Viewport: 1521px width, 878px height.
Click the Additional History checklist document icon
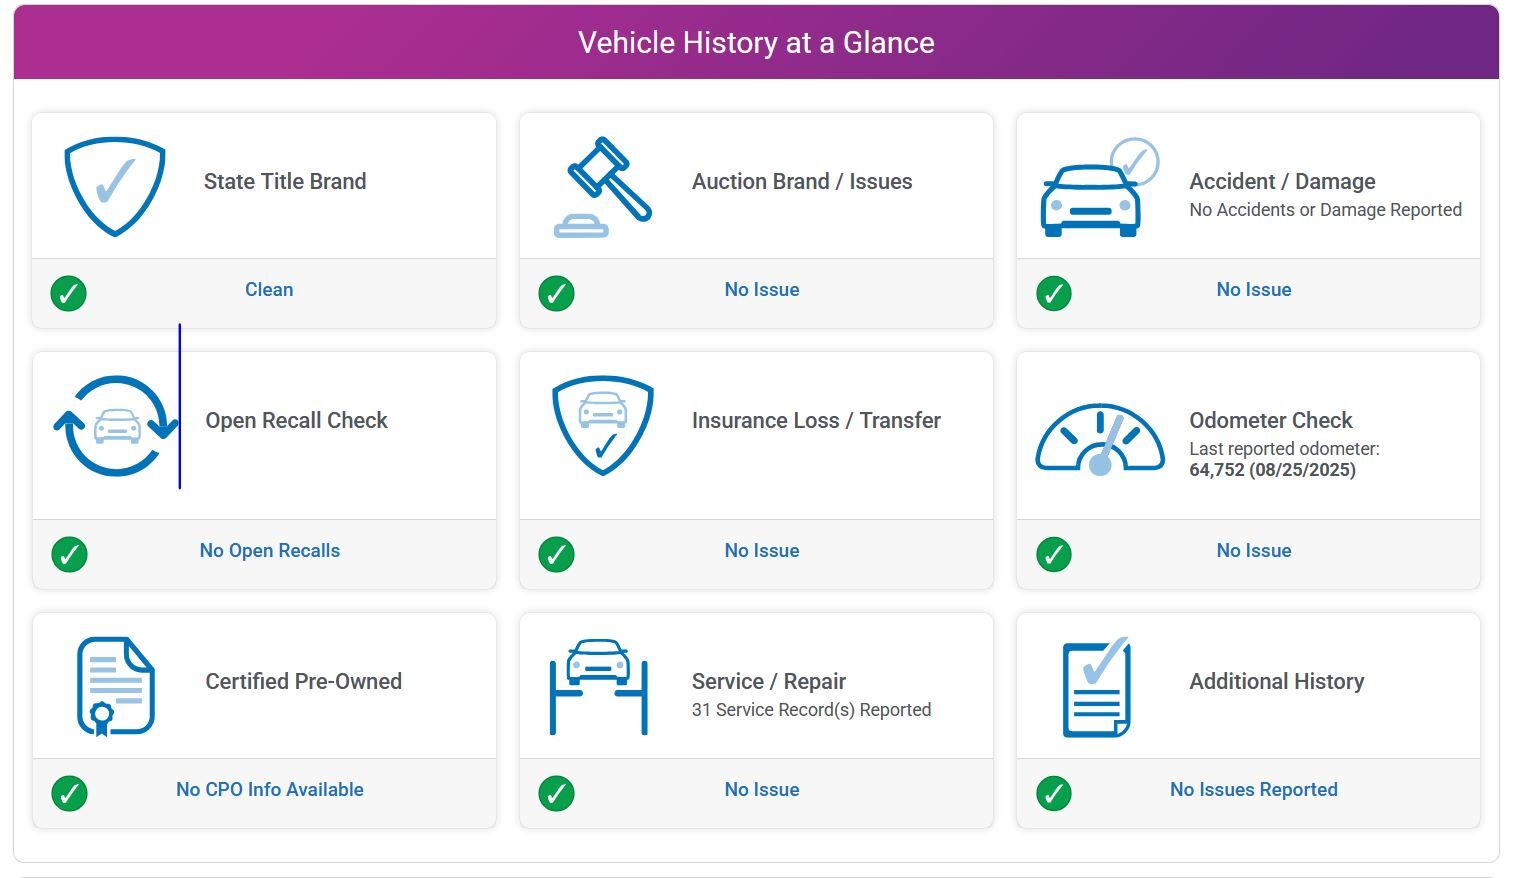point(1097,687)
